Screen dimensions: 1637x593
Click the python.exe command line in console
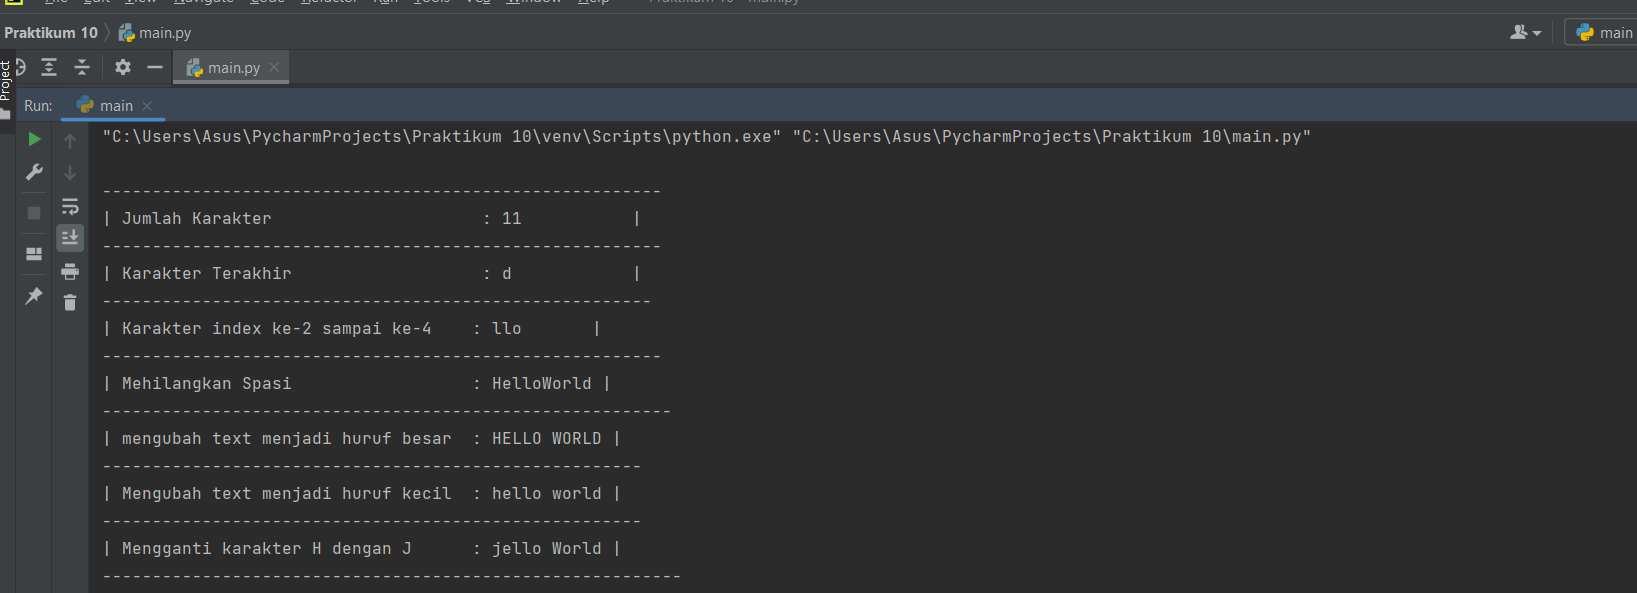tap(706, 136)
